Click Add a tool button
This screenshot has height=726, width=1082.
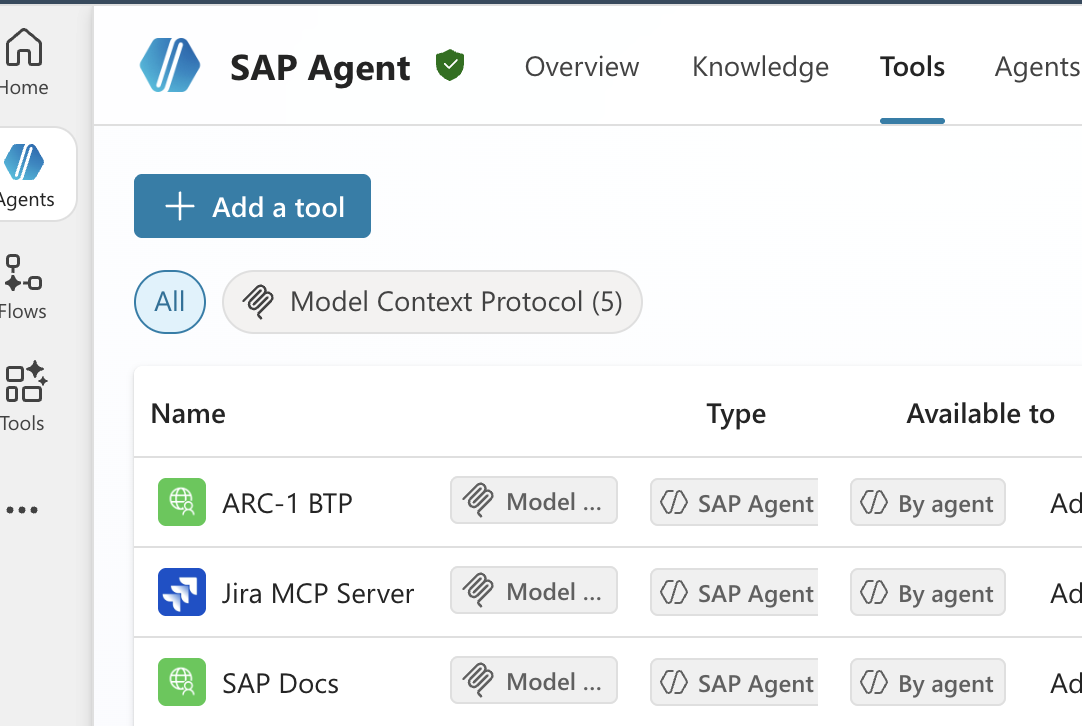pyautogui.click(x=253, y=206)
